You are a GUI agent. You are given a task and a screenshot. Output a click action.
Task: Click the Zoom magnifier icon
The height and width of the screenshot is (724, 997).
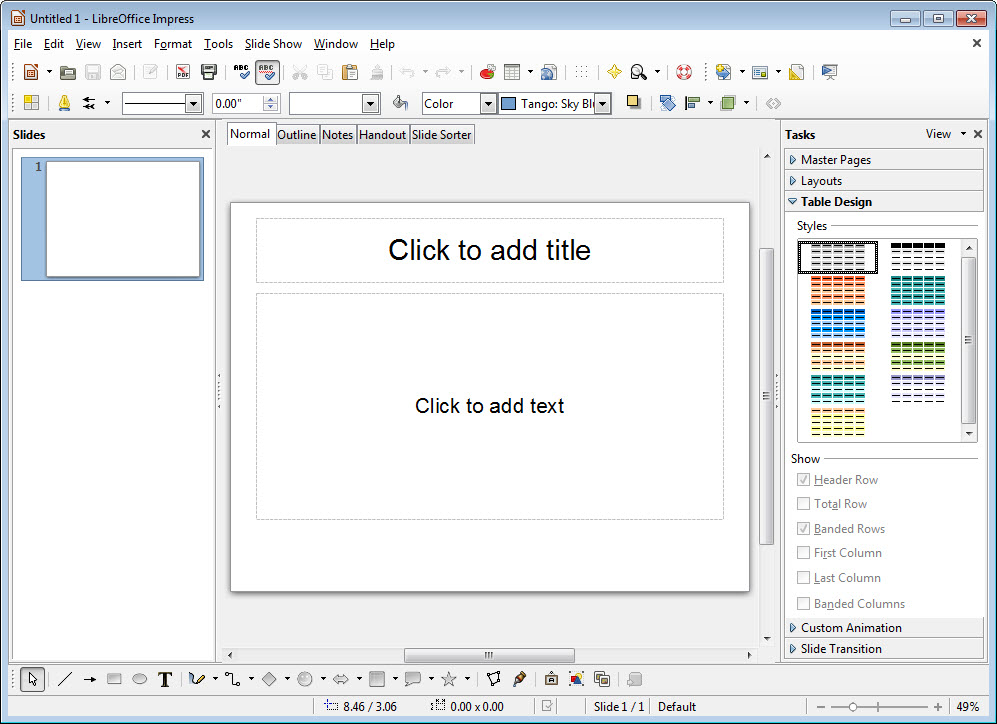click(x=638, y=72)
